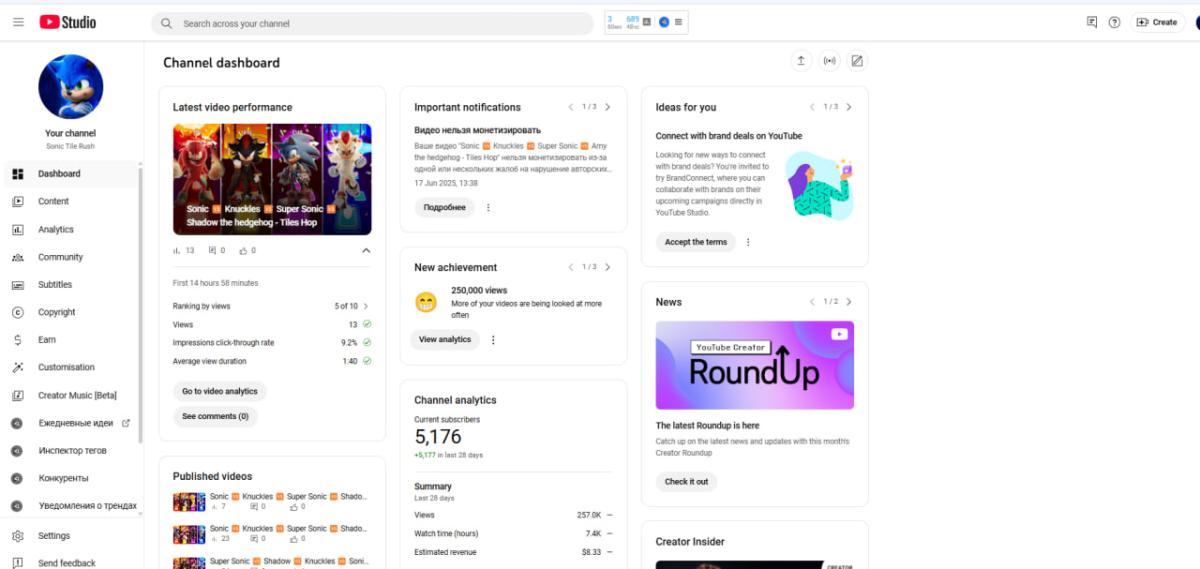Open Community in the sidebar
The height and width of the screenshot is (569, 1200).
click(x=71, y=257)
